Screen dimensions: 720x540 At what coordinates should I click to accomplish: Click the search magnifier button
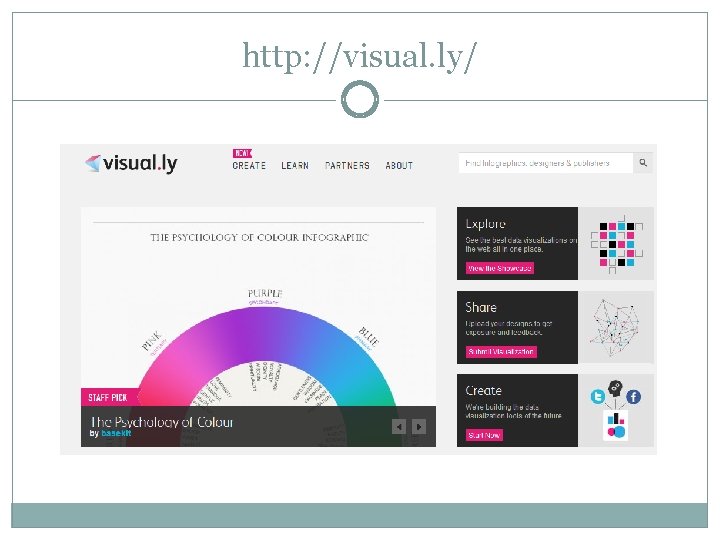click(643, 163)
